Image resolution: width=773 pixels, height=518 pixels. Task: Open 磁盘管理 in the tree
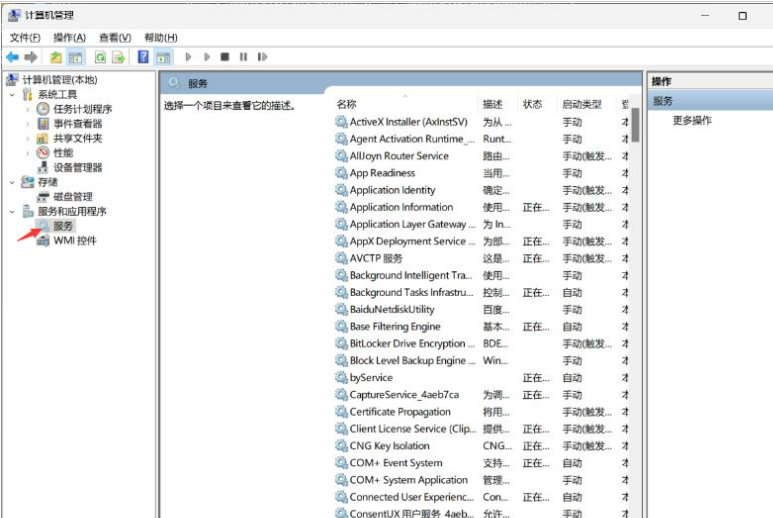[72, 197]
